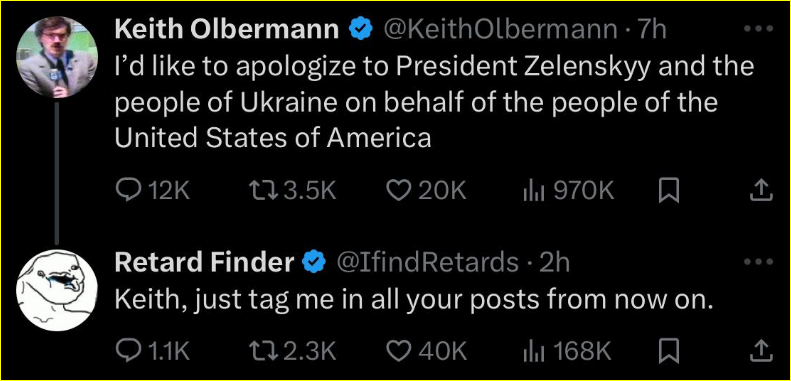The width and height of the screenshot is (791, 381).
Task: Repost Keith Olbermann's tweet
Action: [293, 191]
